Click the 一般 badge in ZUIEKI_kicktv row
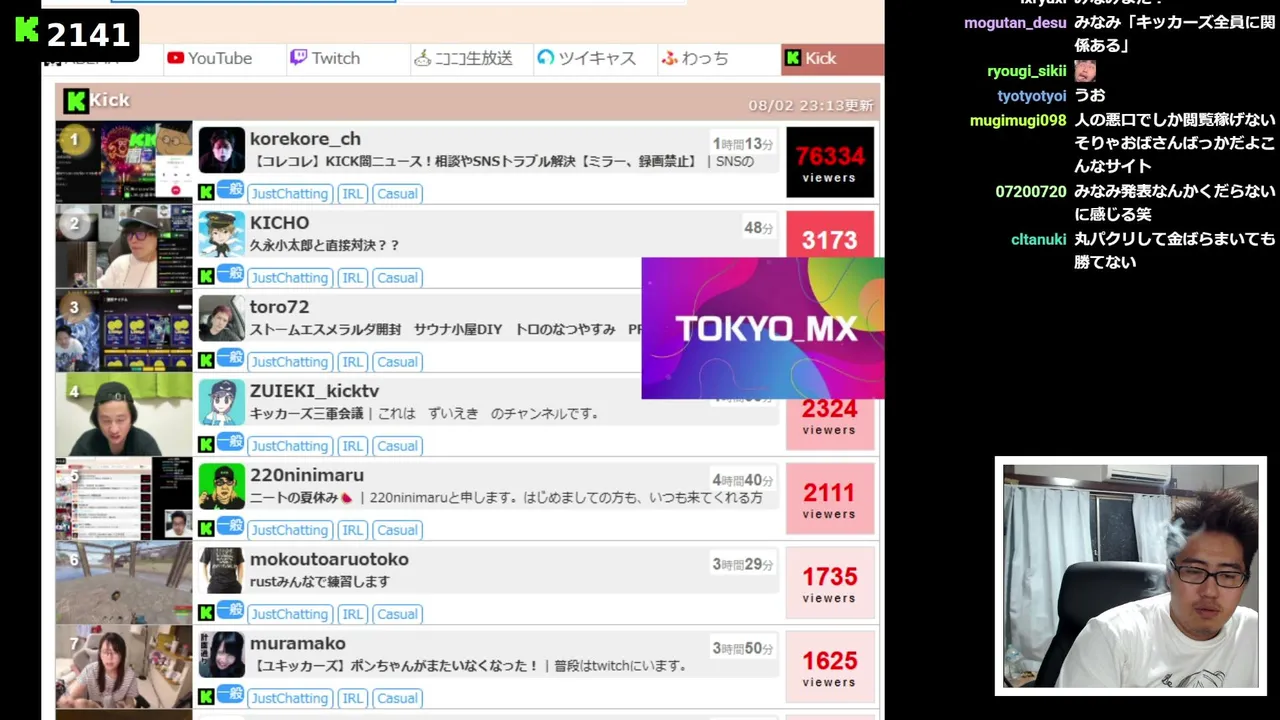Image resolution: width=1280 pixels, height=720 pixels. pos(230,442)
